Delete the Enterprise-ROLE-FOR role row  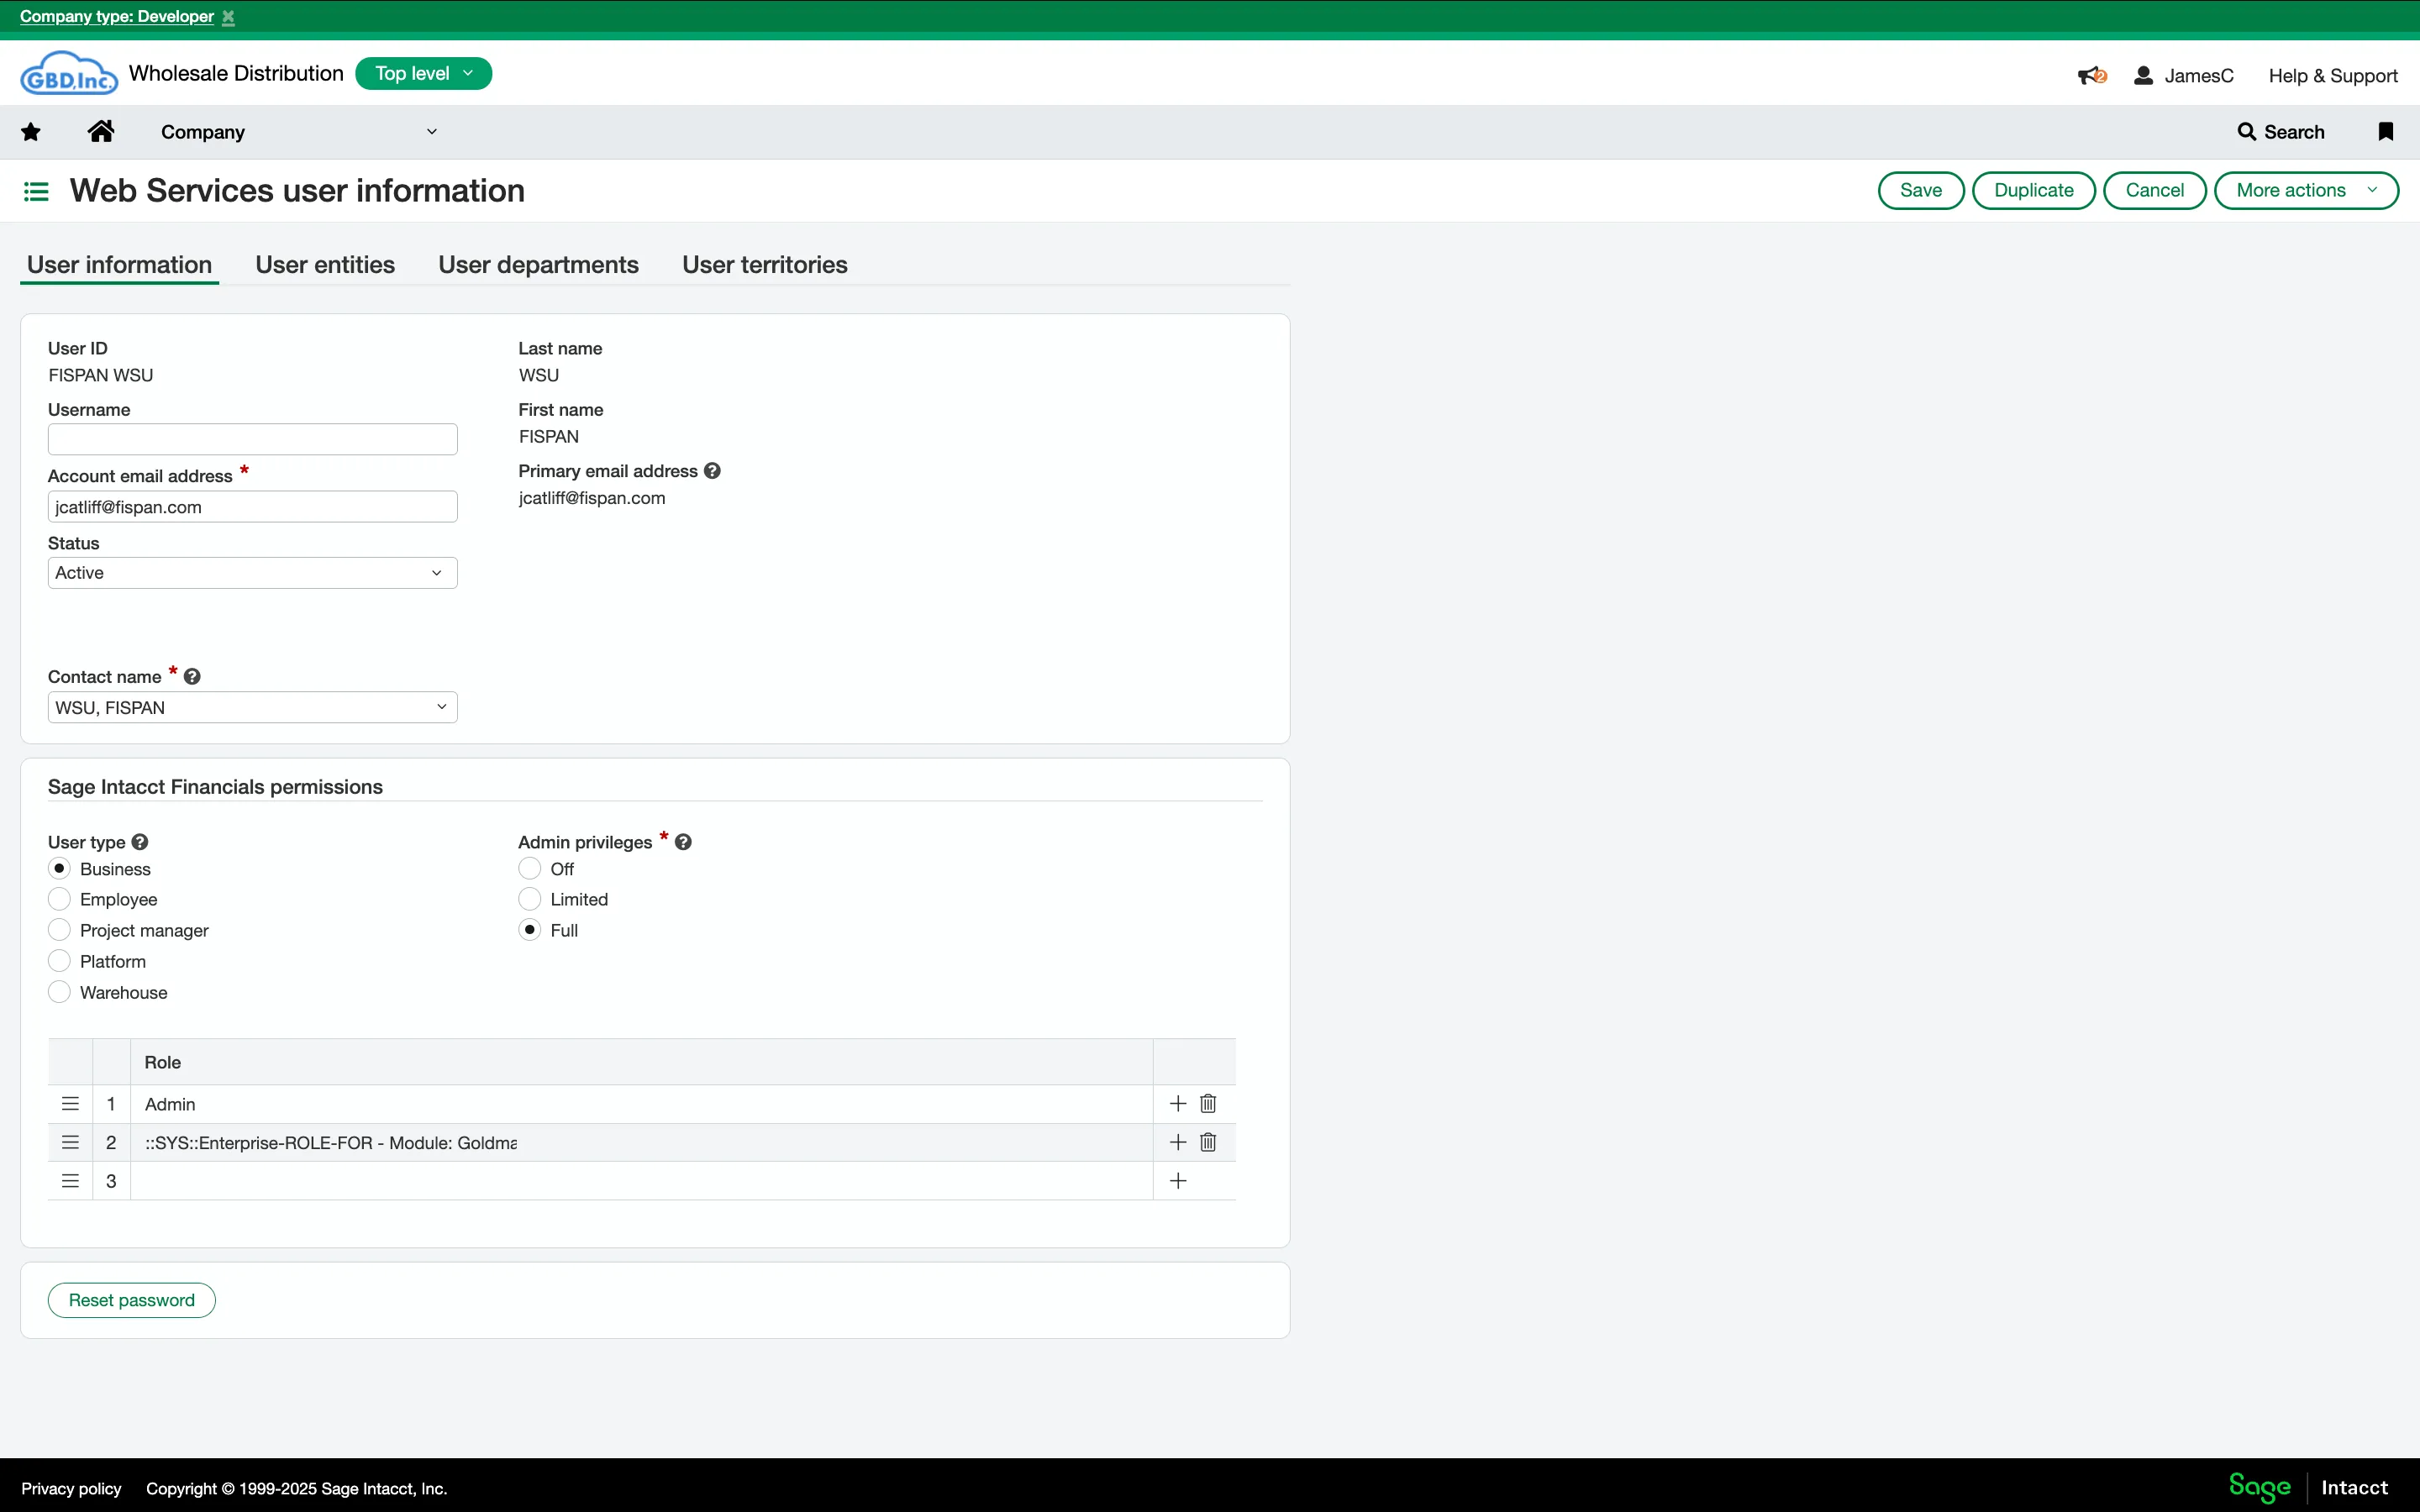(1208, 1142)
